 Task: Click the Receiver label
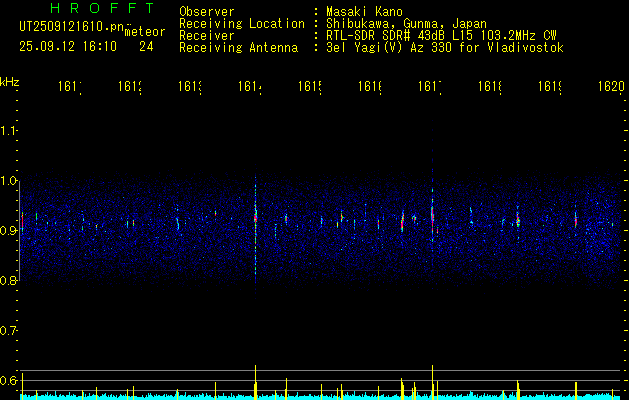click(x=207, y=36)
